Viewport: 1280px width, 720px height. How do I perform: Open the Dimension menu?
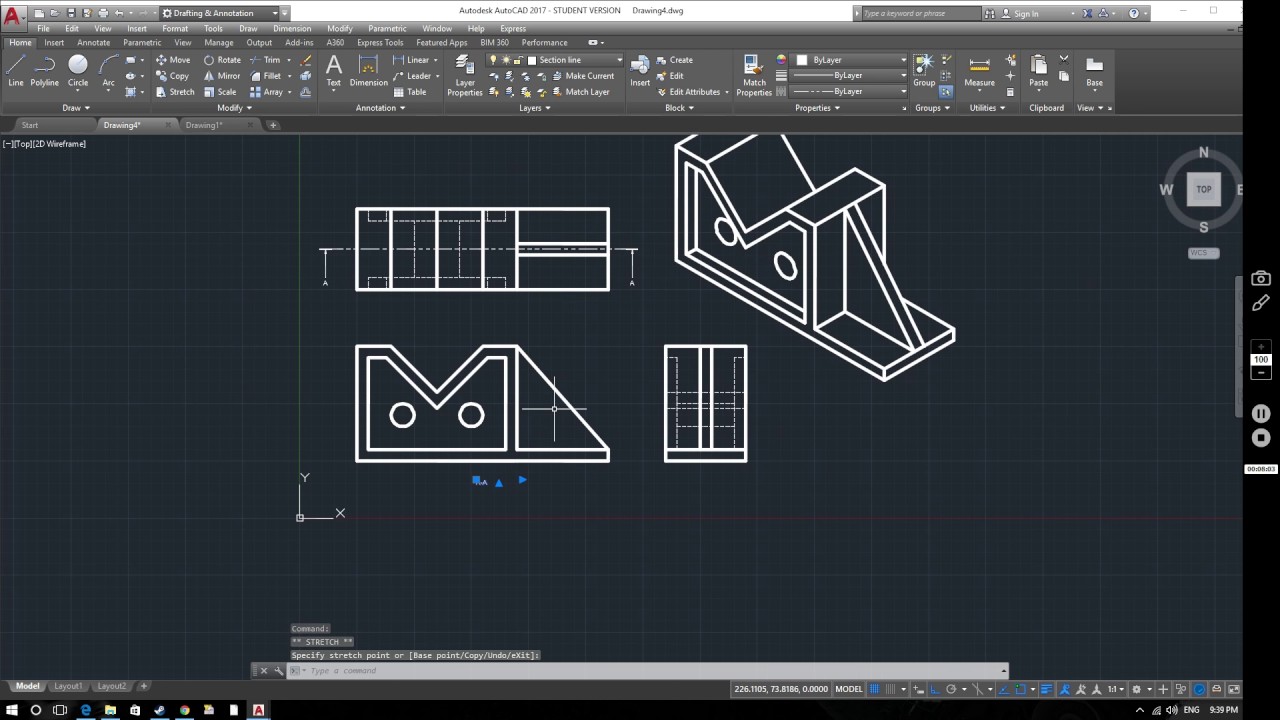click(292, 29)
